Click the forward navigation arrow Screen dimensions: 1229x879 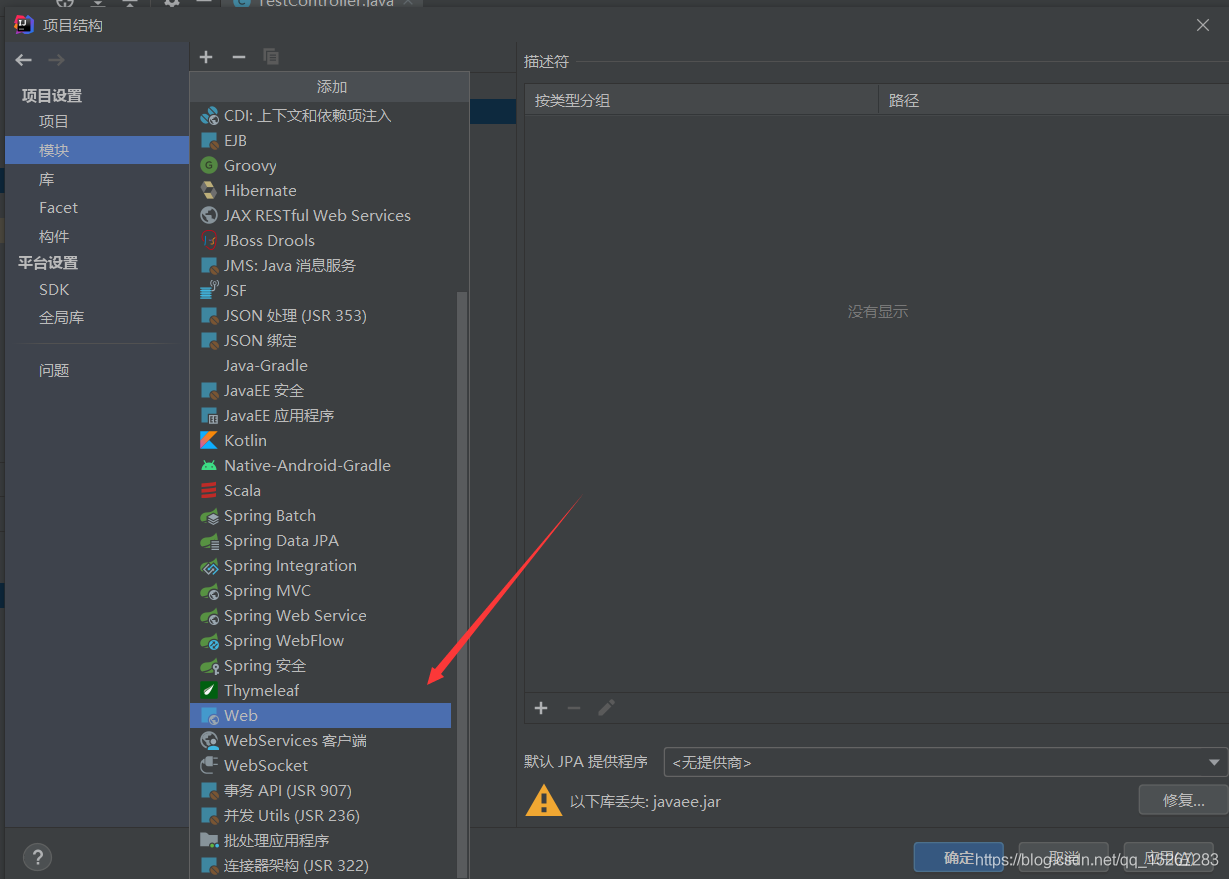tap(57, 60)
